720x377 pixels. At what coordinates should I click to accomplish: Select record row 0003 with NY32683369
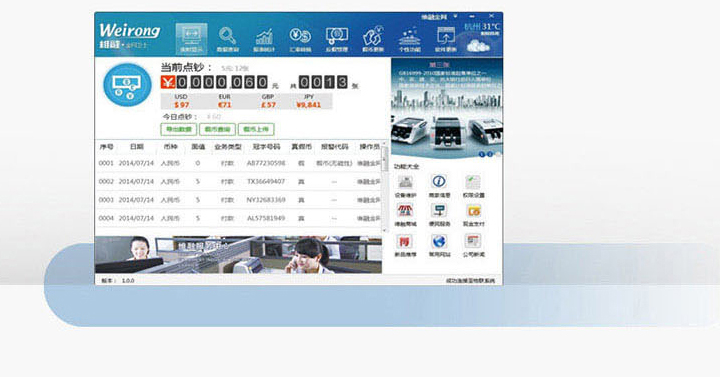pos(238,200)
